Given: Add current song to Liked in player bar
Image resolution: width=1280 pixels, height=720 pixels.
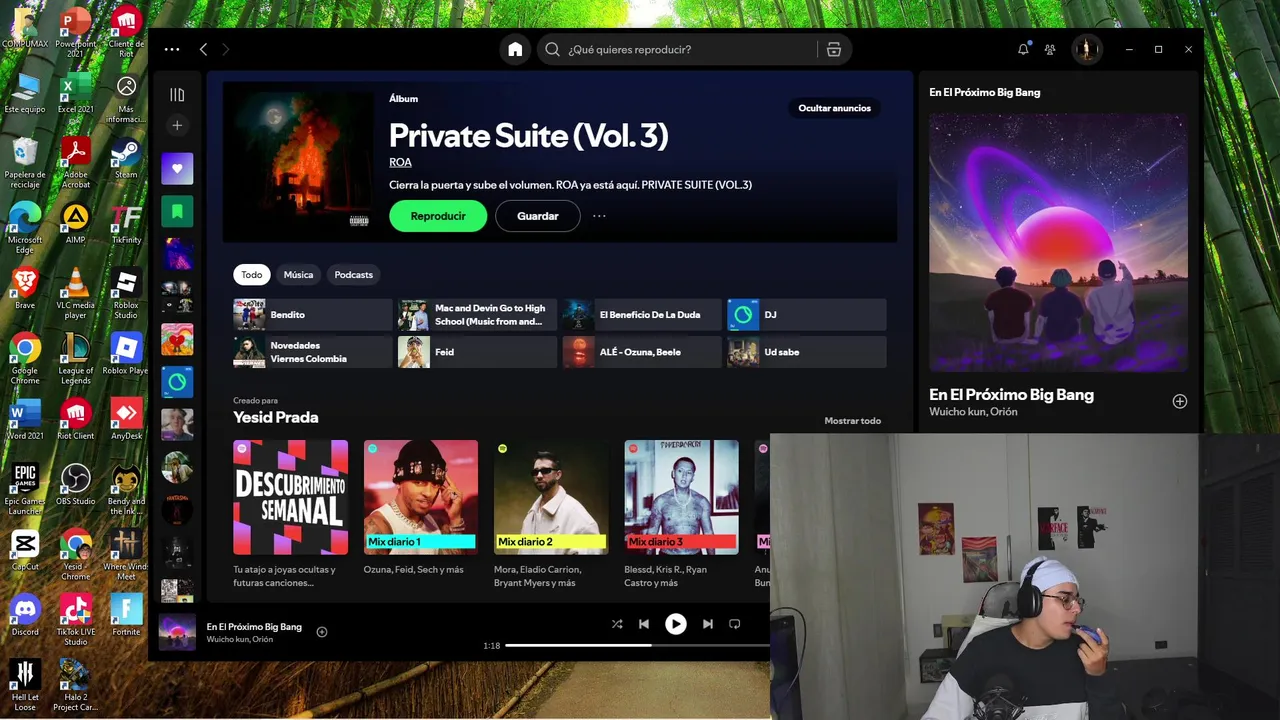Looking at the screenshot, I should pyautogui.click(x=322, y=632).
